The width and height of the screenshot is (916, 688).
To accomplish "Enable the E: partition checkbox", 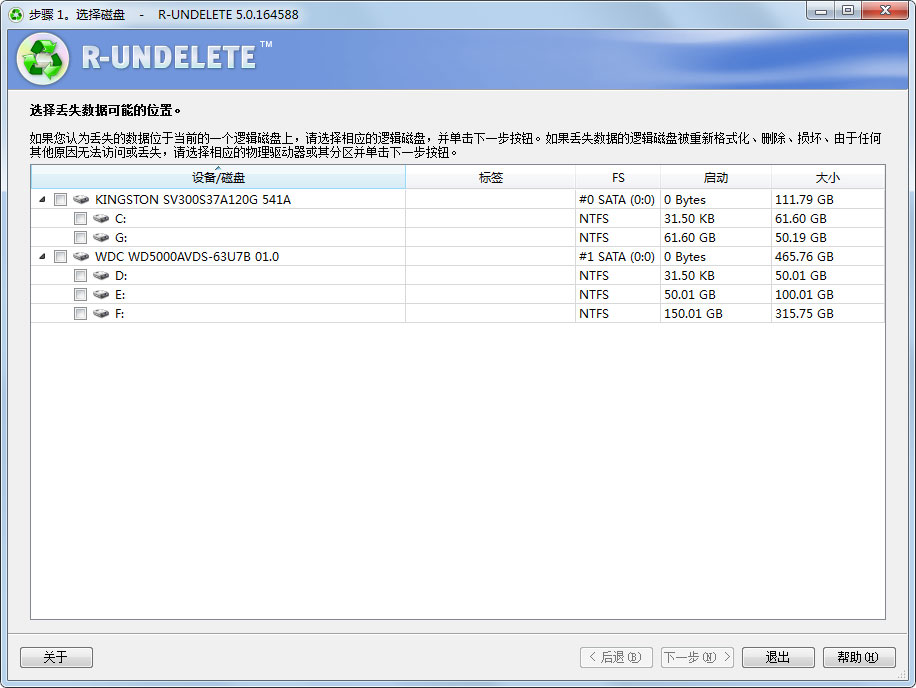I will 80,294.
